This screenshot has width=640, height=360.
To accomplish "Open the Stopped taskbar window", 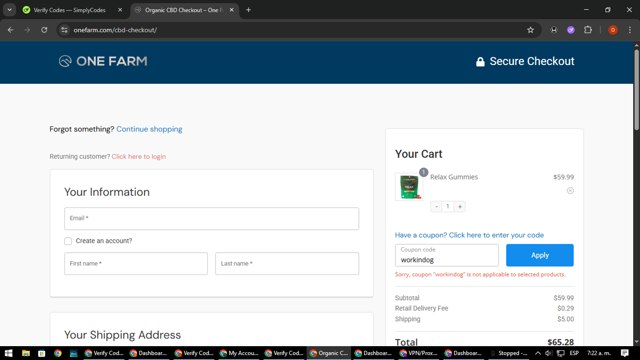I will [x=509, y=353].
